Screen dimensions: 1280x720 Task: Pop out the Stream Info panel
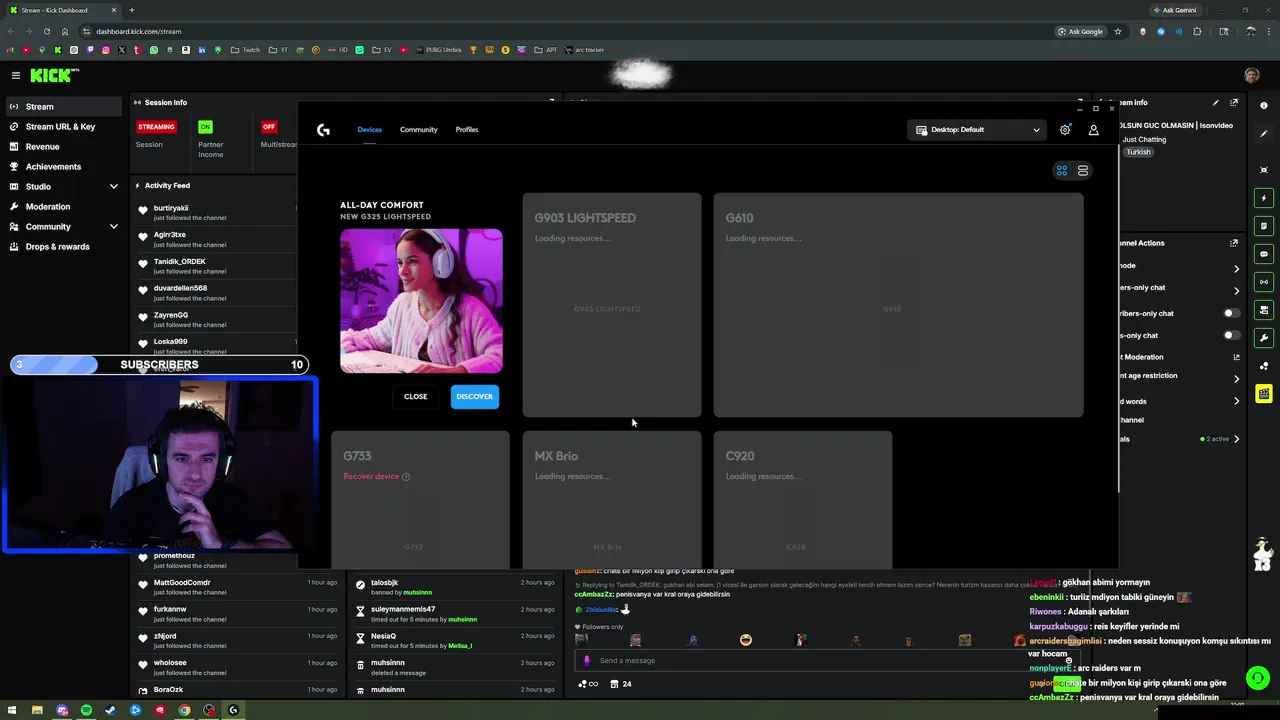[x=1234, y=102]
